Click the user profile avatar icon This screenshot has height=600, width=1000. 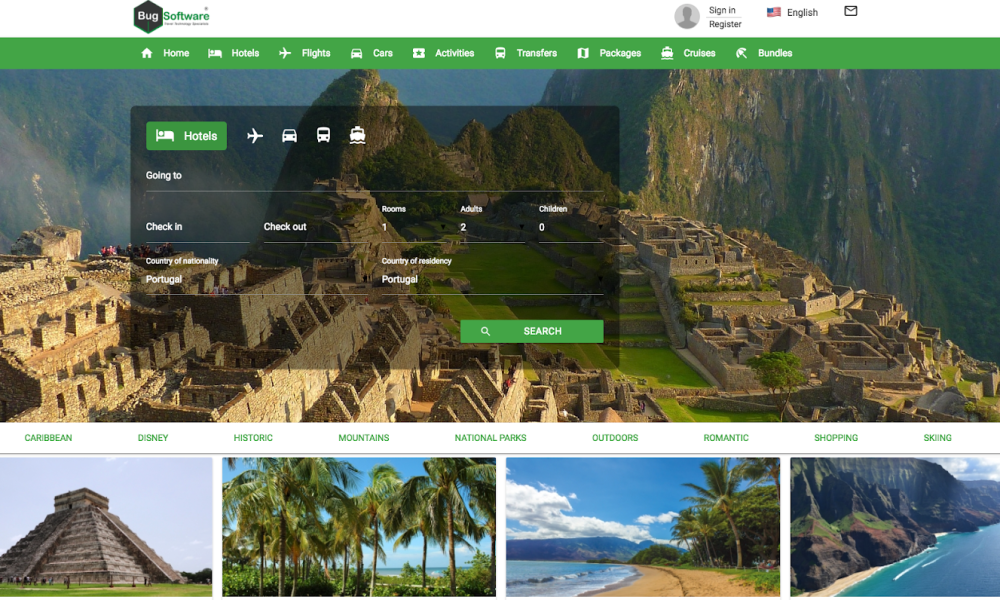[687, 16]
